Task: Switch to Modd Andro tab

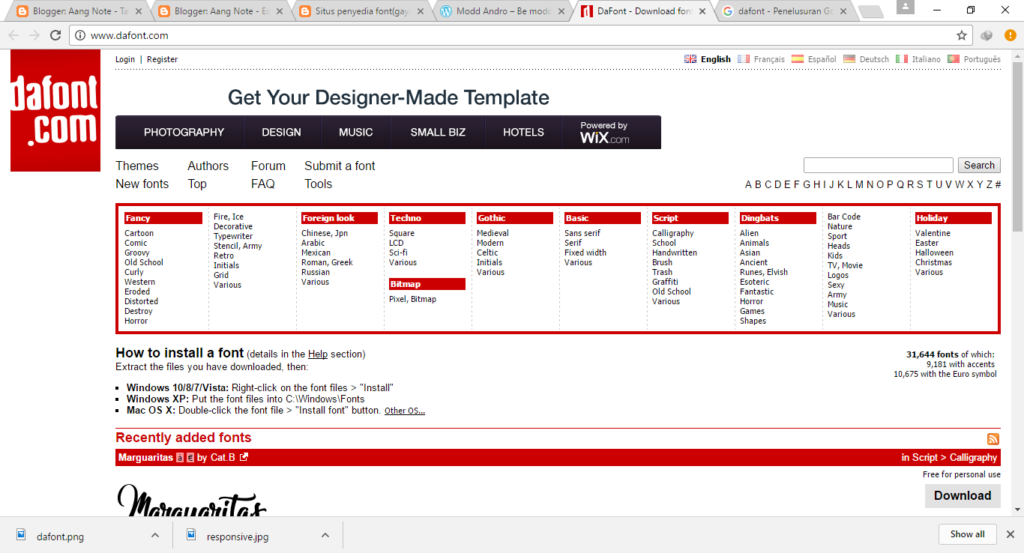Action: point(503,11)
